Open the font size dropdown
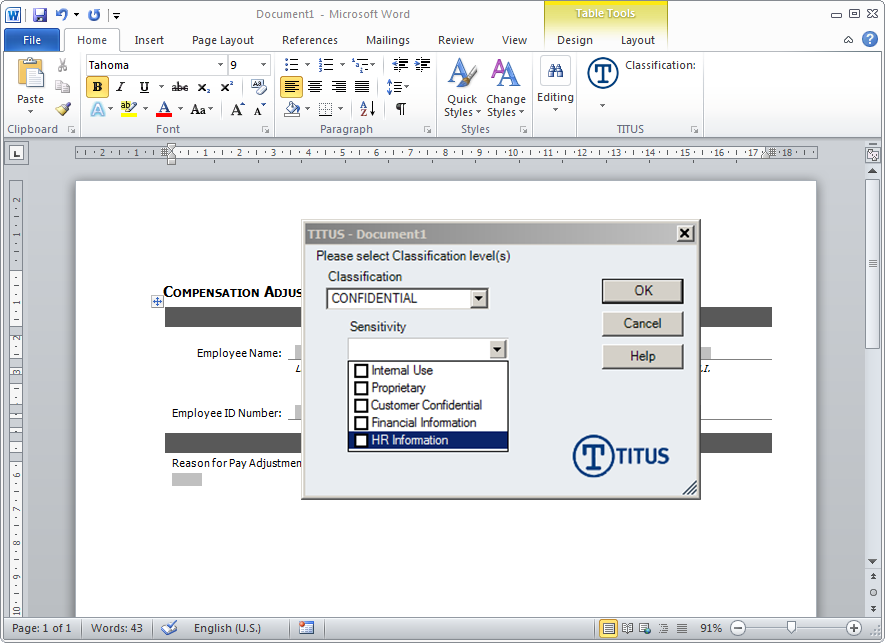This screenshot has width=885, height=643. 263,65
